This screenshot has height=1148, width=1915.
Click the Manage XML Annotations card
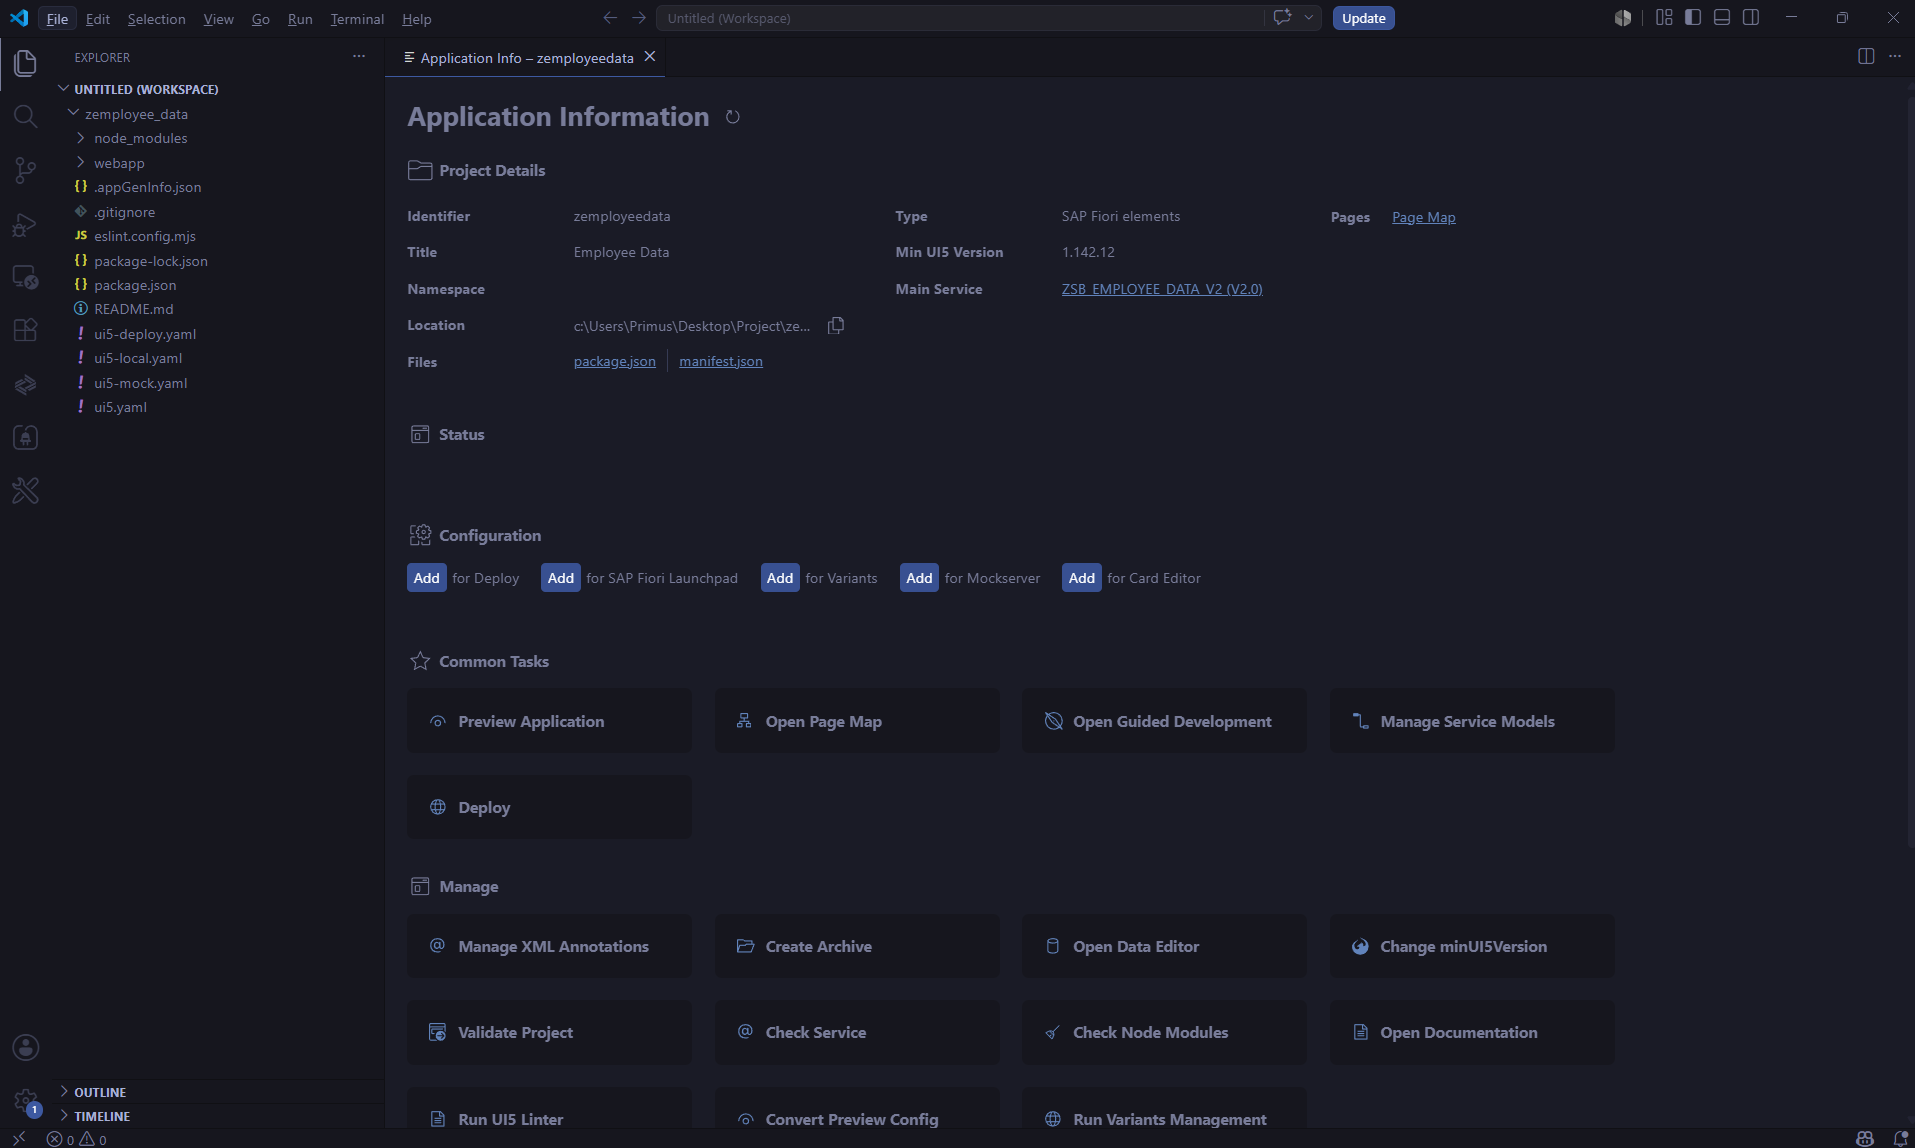coord(549,946)
